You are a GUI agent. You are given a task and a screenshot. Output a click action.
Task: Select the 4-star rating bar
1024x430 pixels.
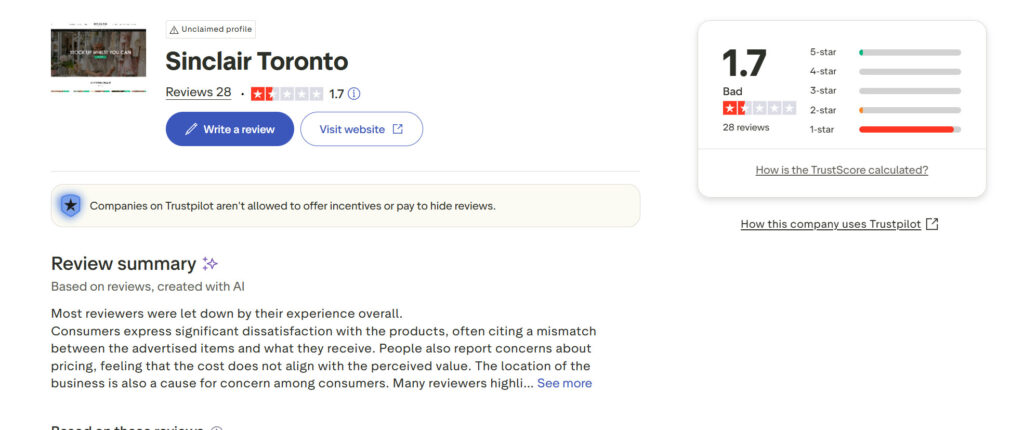click(909, 71)
